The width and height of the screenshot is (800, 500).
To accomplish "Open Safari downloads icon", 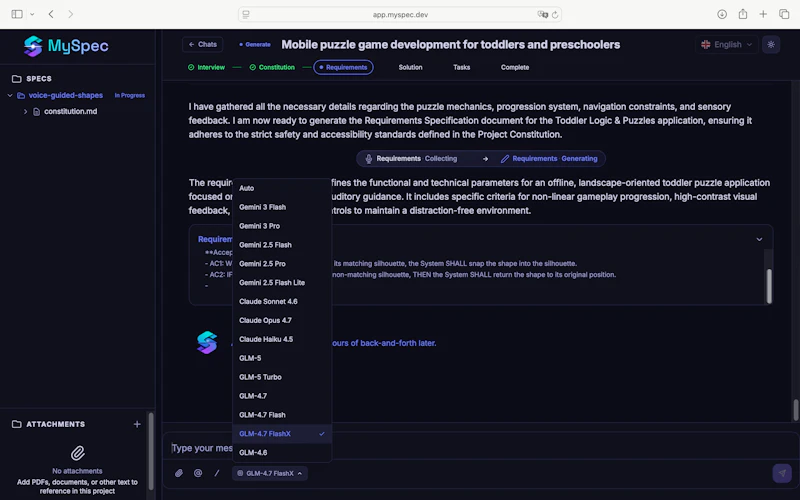I will click(722, 14).
